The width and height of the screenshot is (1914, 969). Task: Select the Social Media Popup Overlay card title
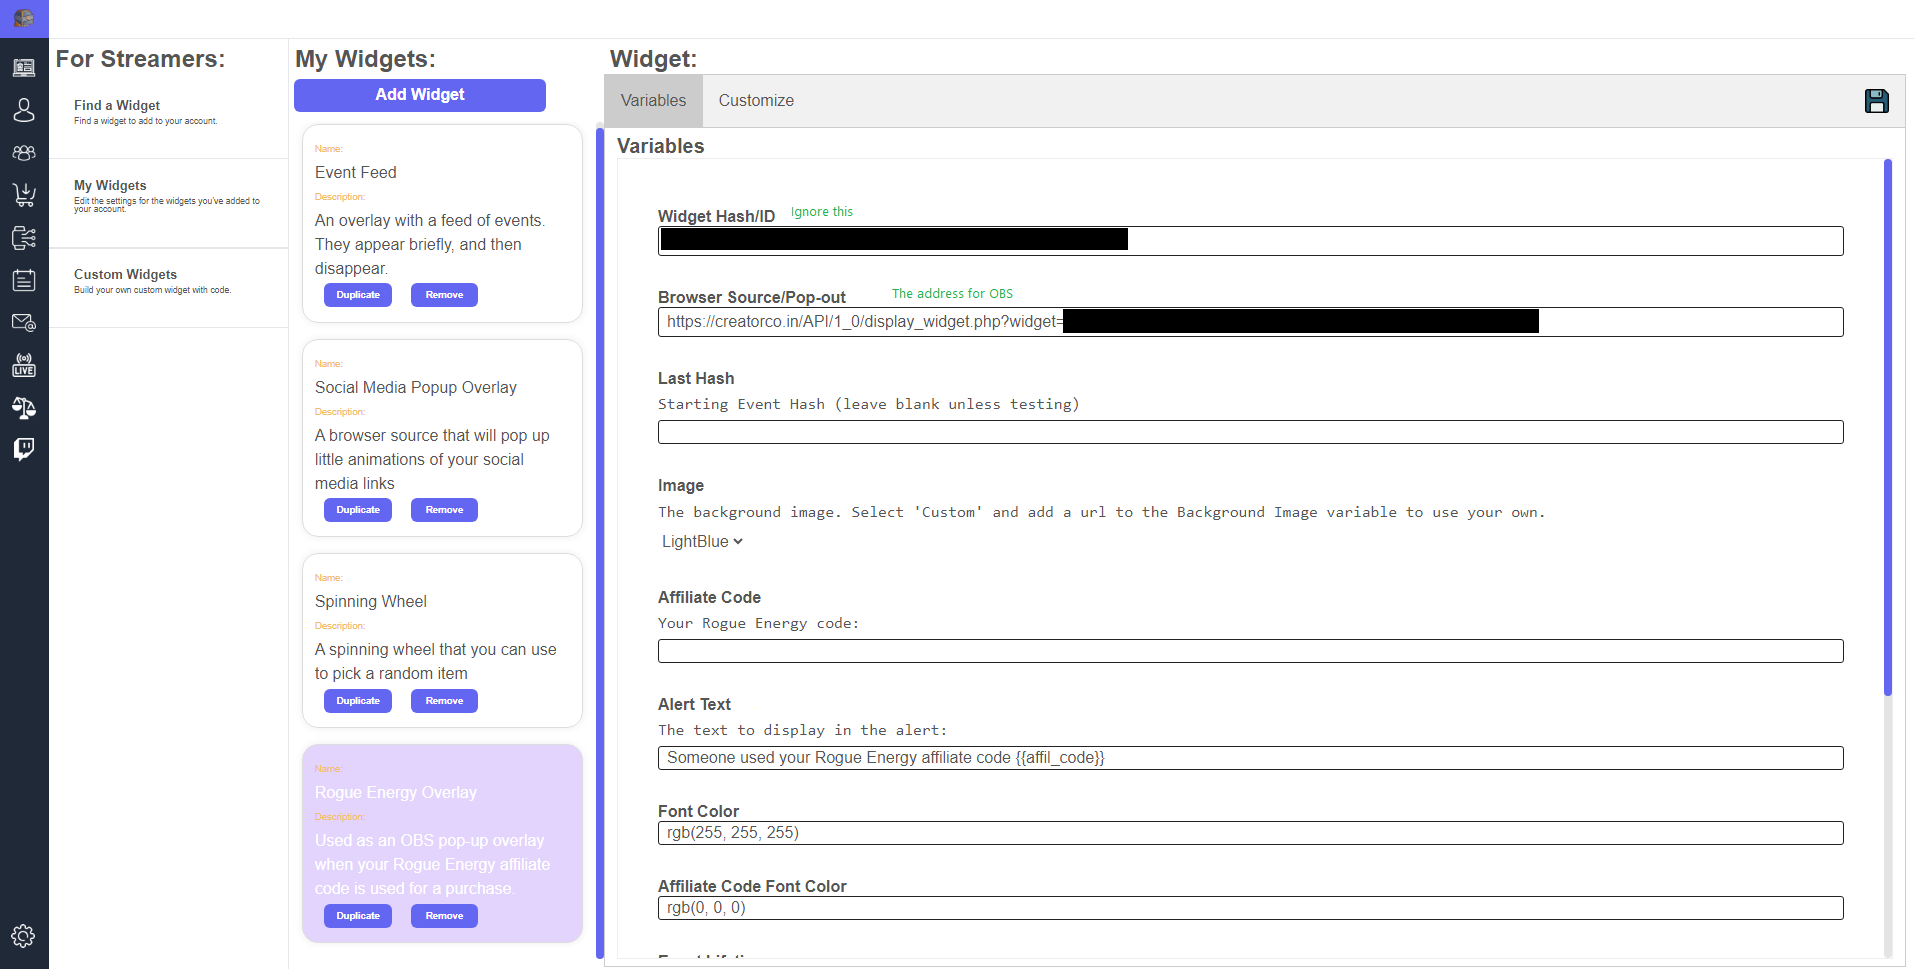coord(416,387)
